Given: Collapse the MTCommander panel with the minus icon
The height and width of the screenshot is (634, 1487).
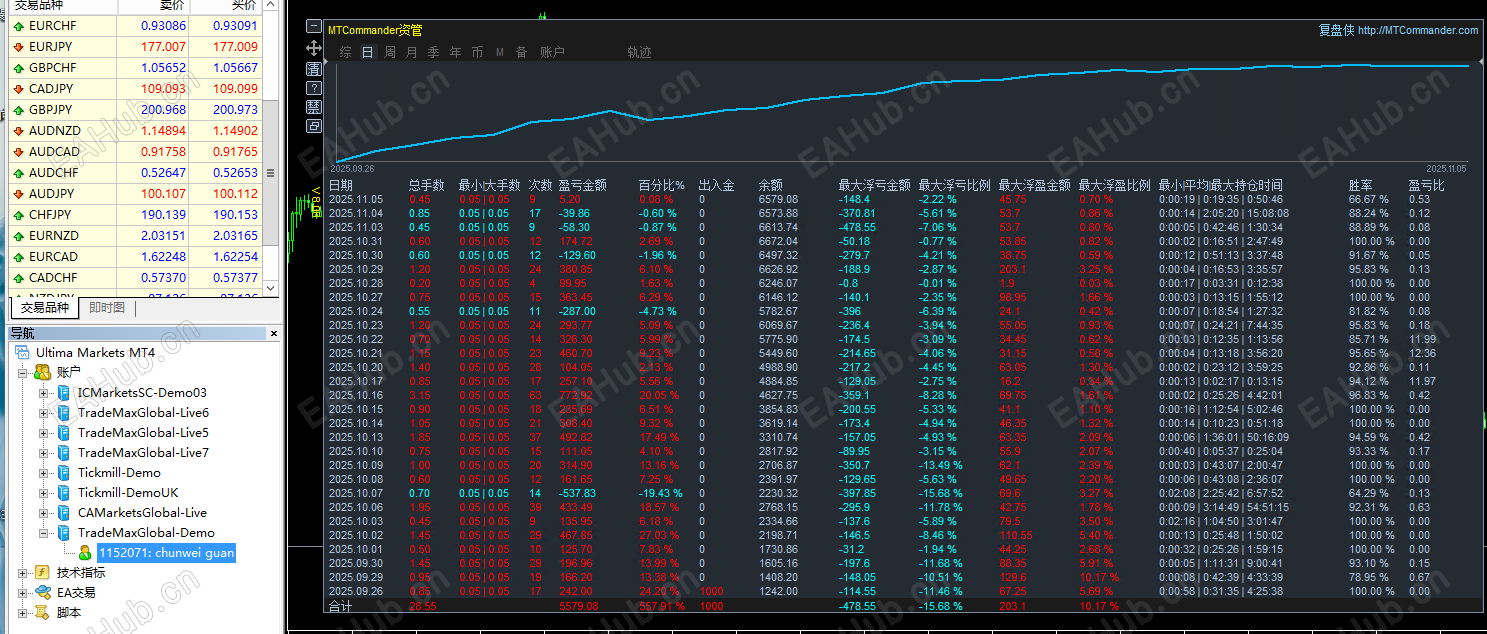Looking at the screenshot, I should point(314,27).
